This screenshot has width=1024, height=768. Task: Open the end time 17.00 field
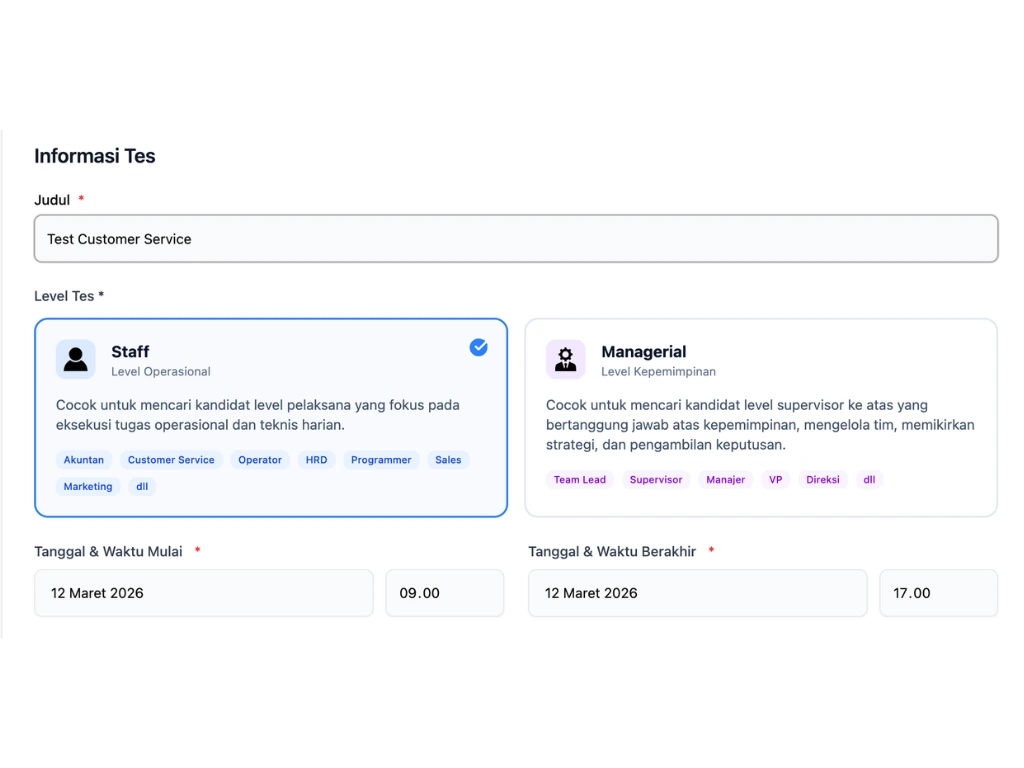938,593
